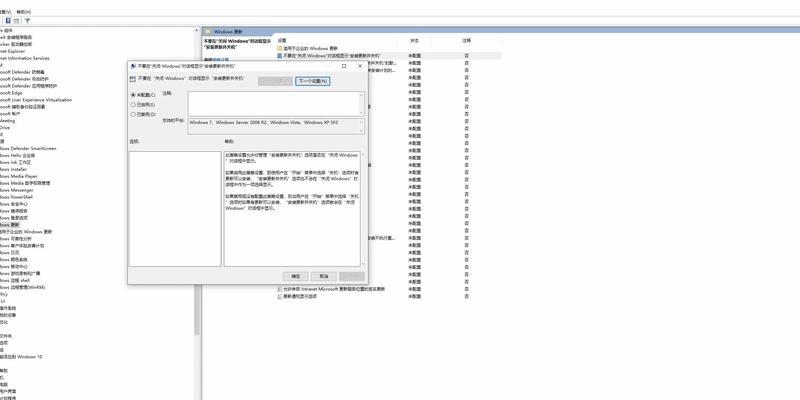Image resolution: width=800 pixels, height=400 pixels.
Task: Click the policy icon in dialog title bar
Action: coord(133,66)
